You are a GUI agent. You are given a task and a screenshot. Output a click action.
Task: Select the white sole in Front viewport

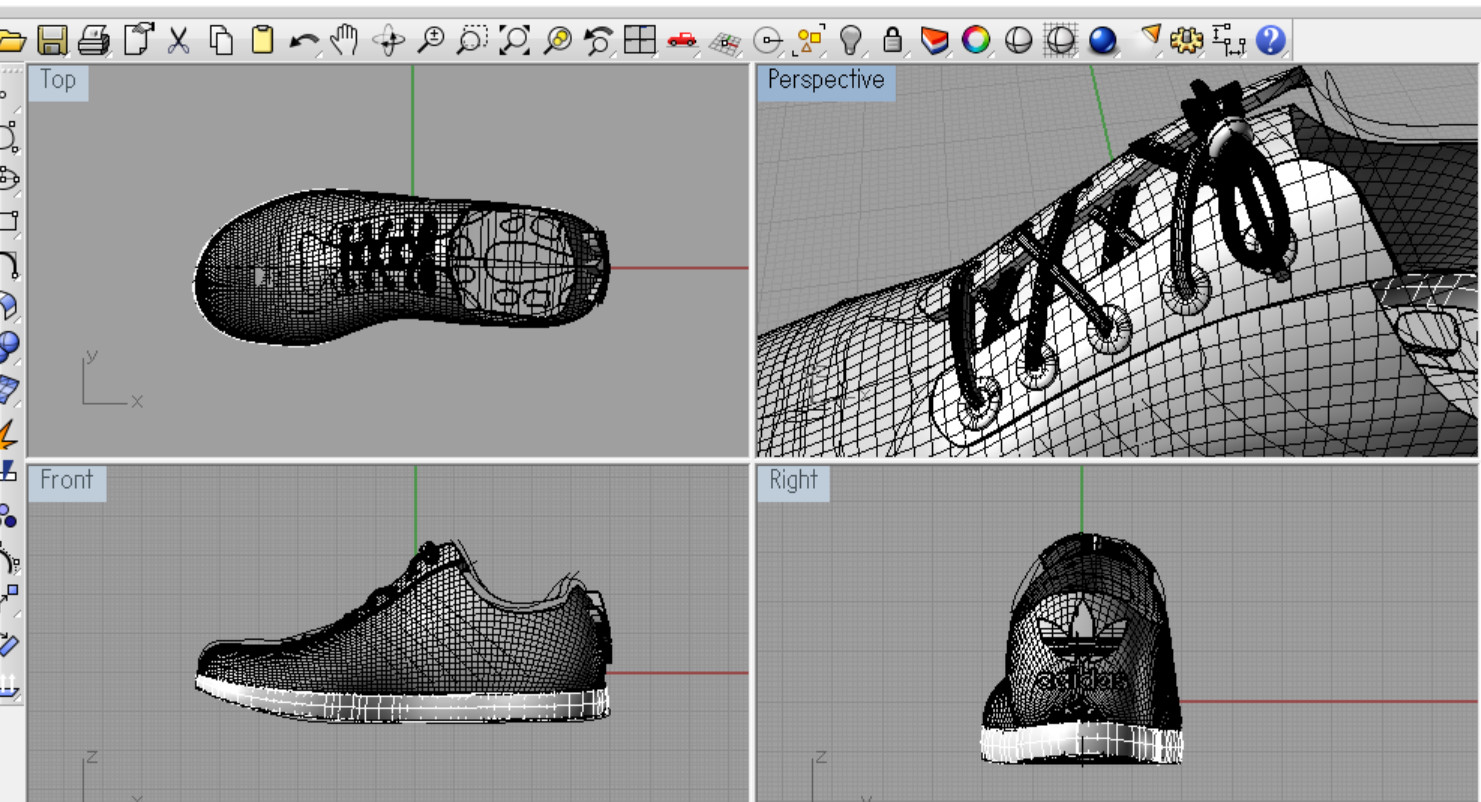tap(400, 701)
